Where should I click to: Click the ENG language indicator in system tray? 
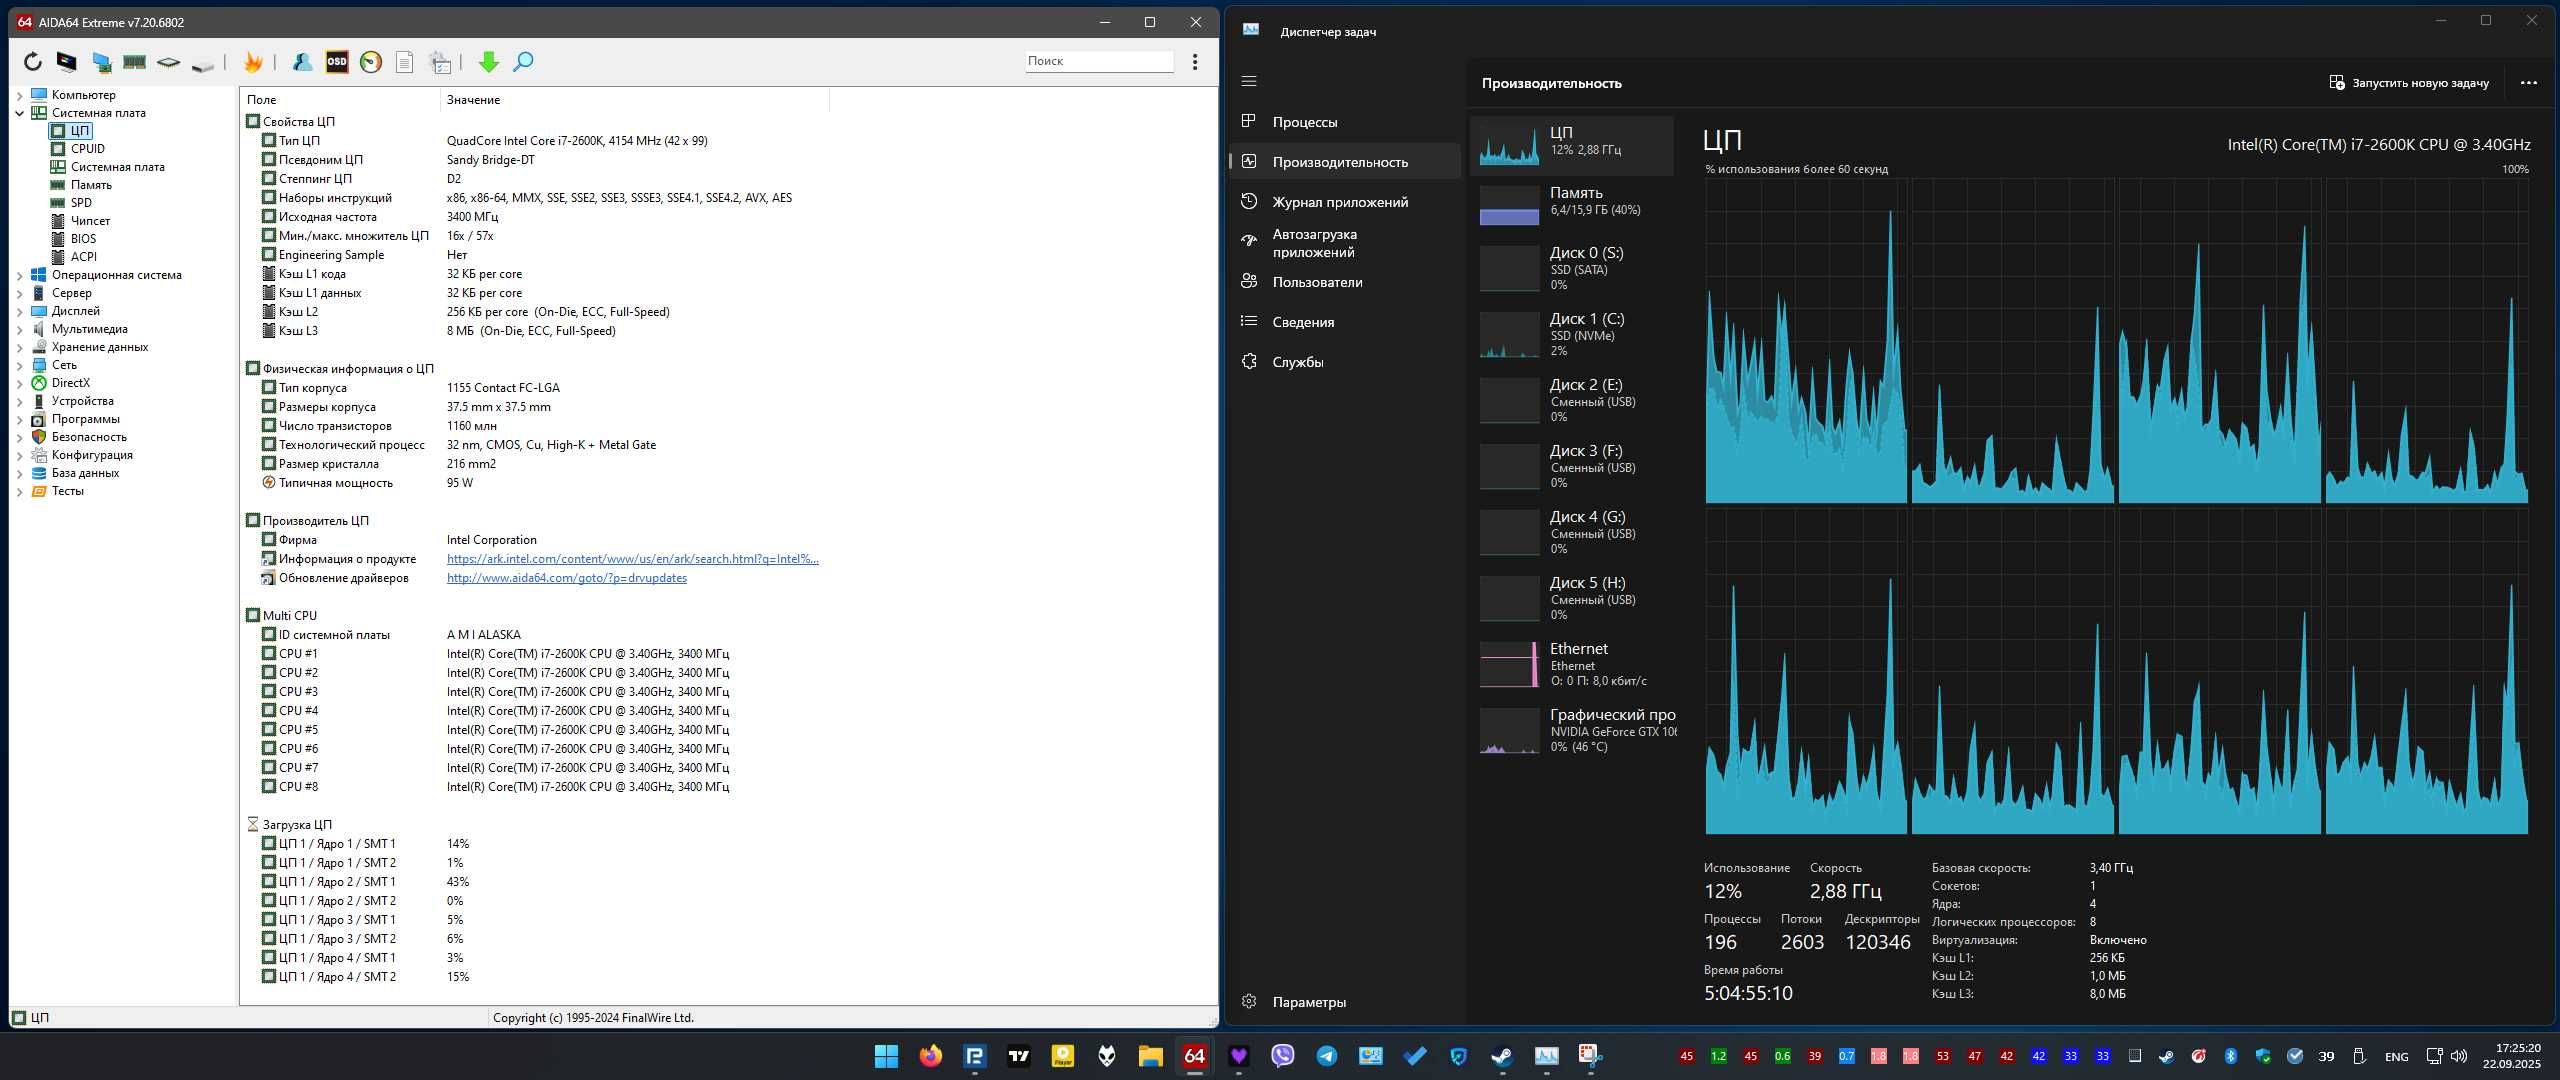tap(2396, 1057)
